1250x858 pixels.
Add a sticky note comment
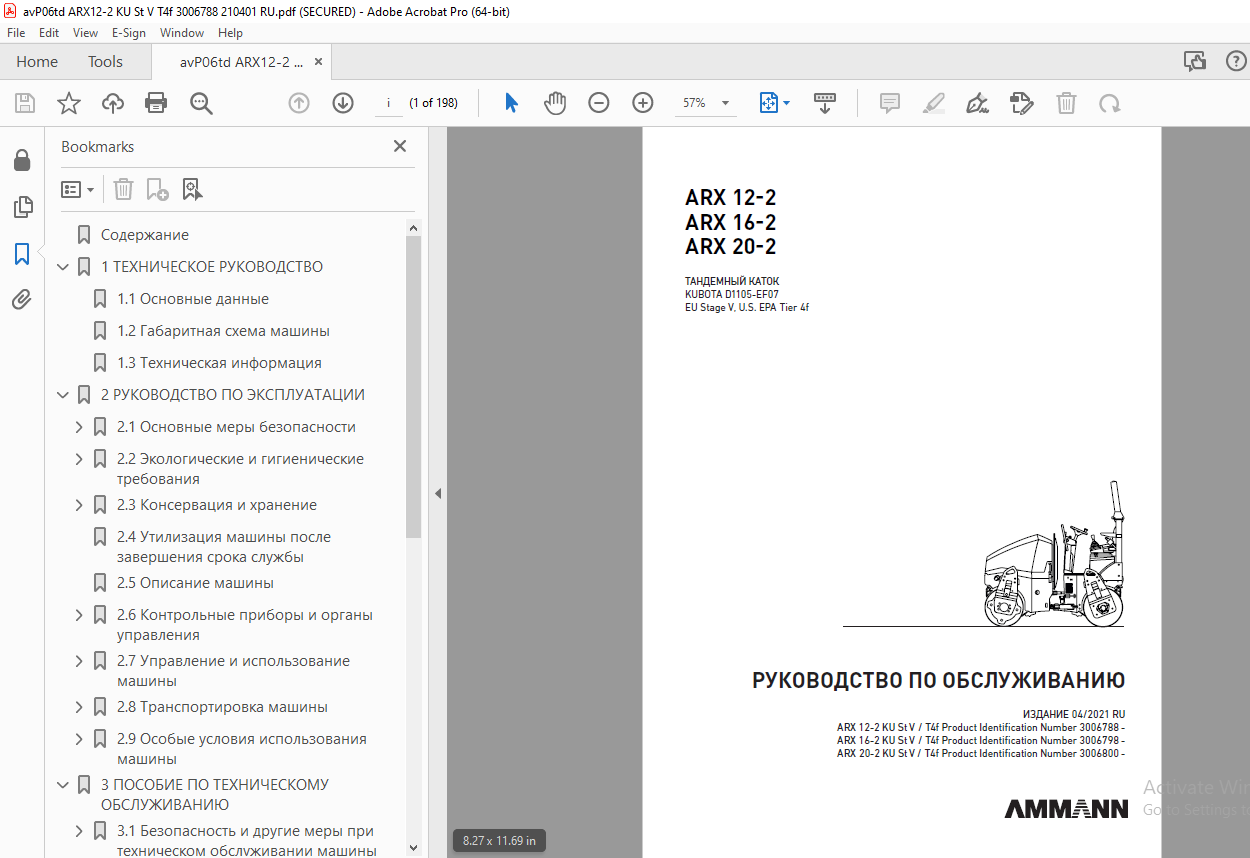pyautogui.click(x=889, y=103)
